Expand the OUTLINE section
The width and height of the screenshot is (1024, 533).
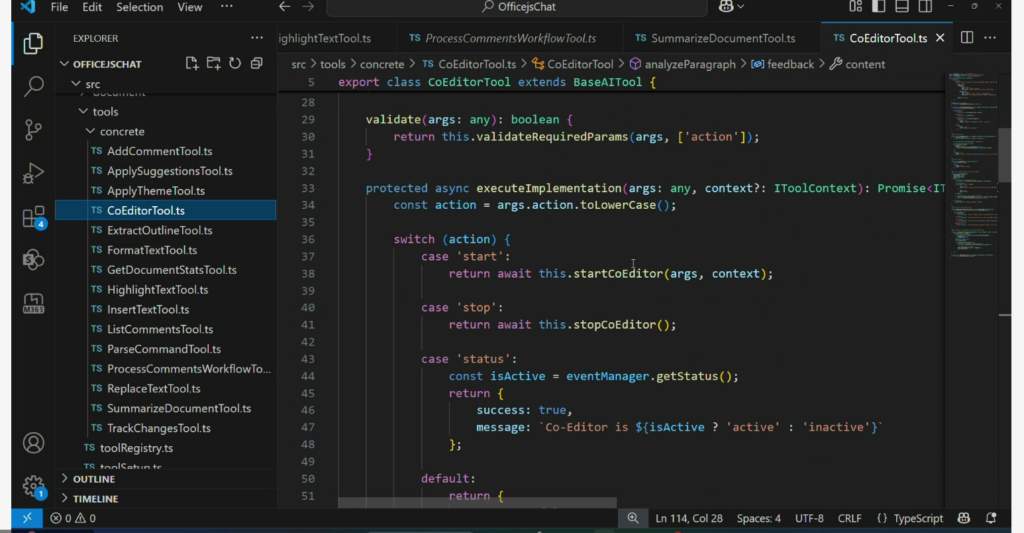(x=94, y=479)
